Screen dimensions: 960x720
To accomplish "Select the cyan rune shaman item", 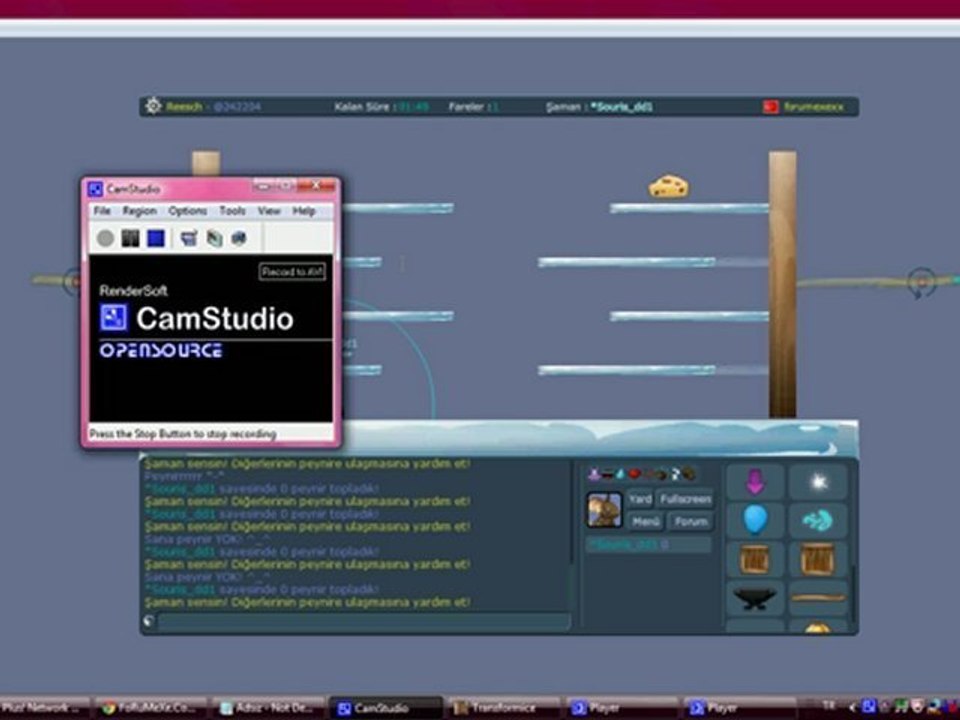I will [818, 520].
